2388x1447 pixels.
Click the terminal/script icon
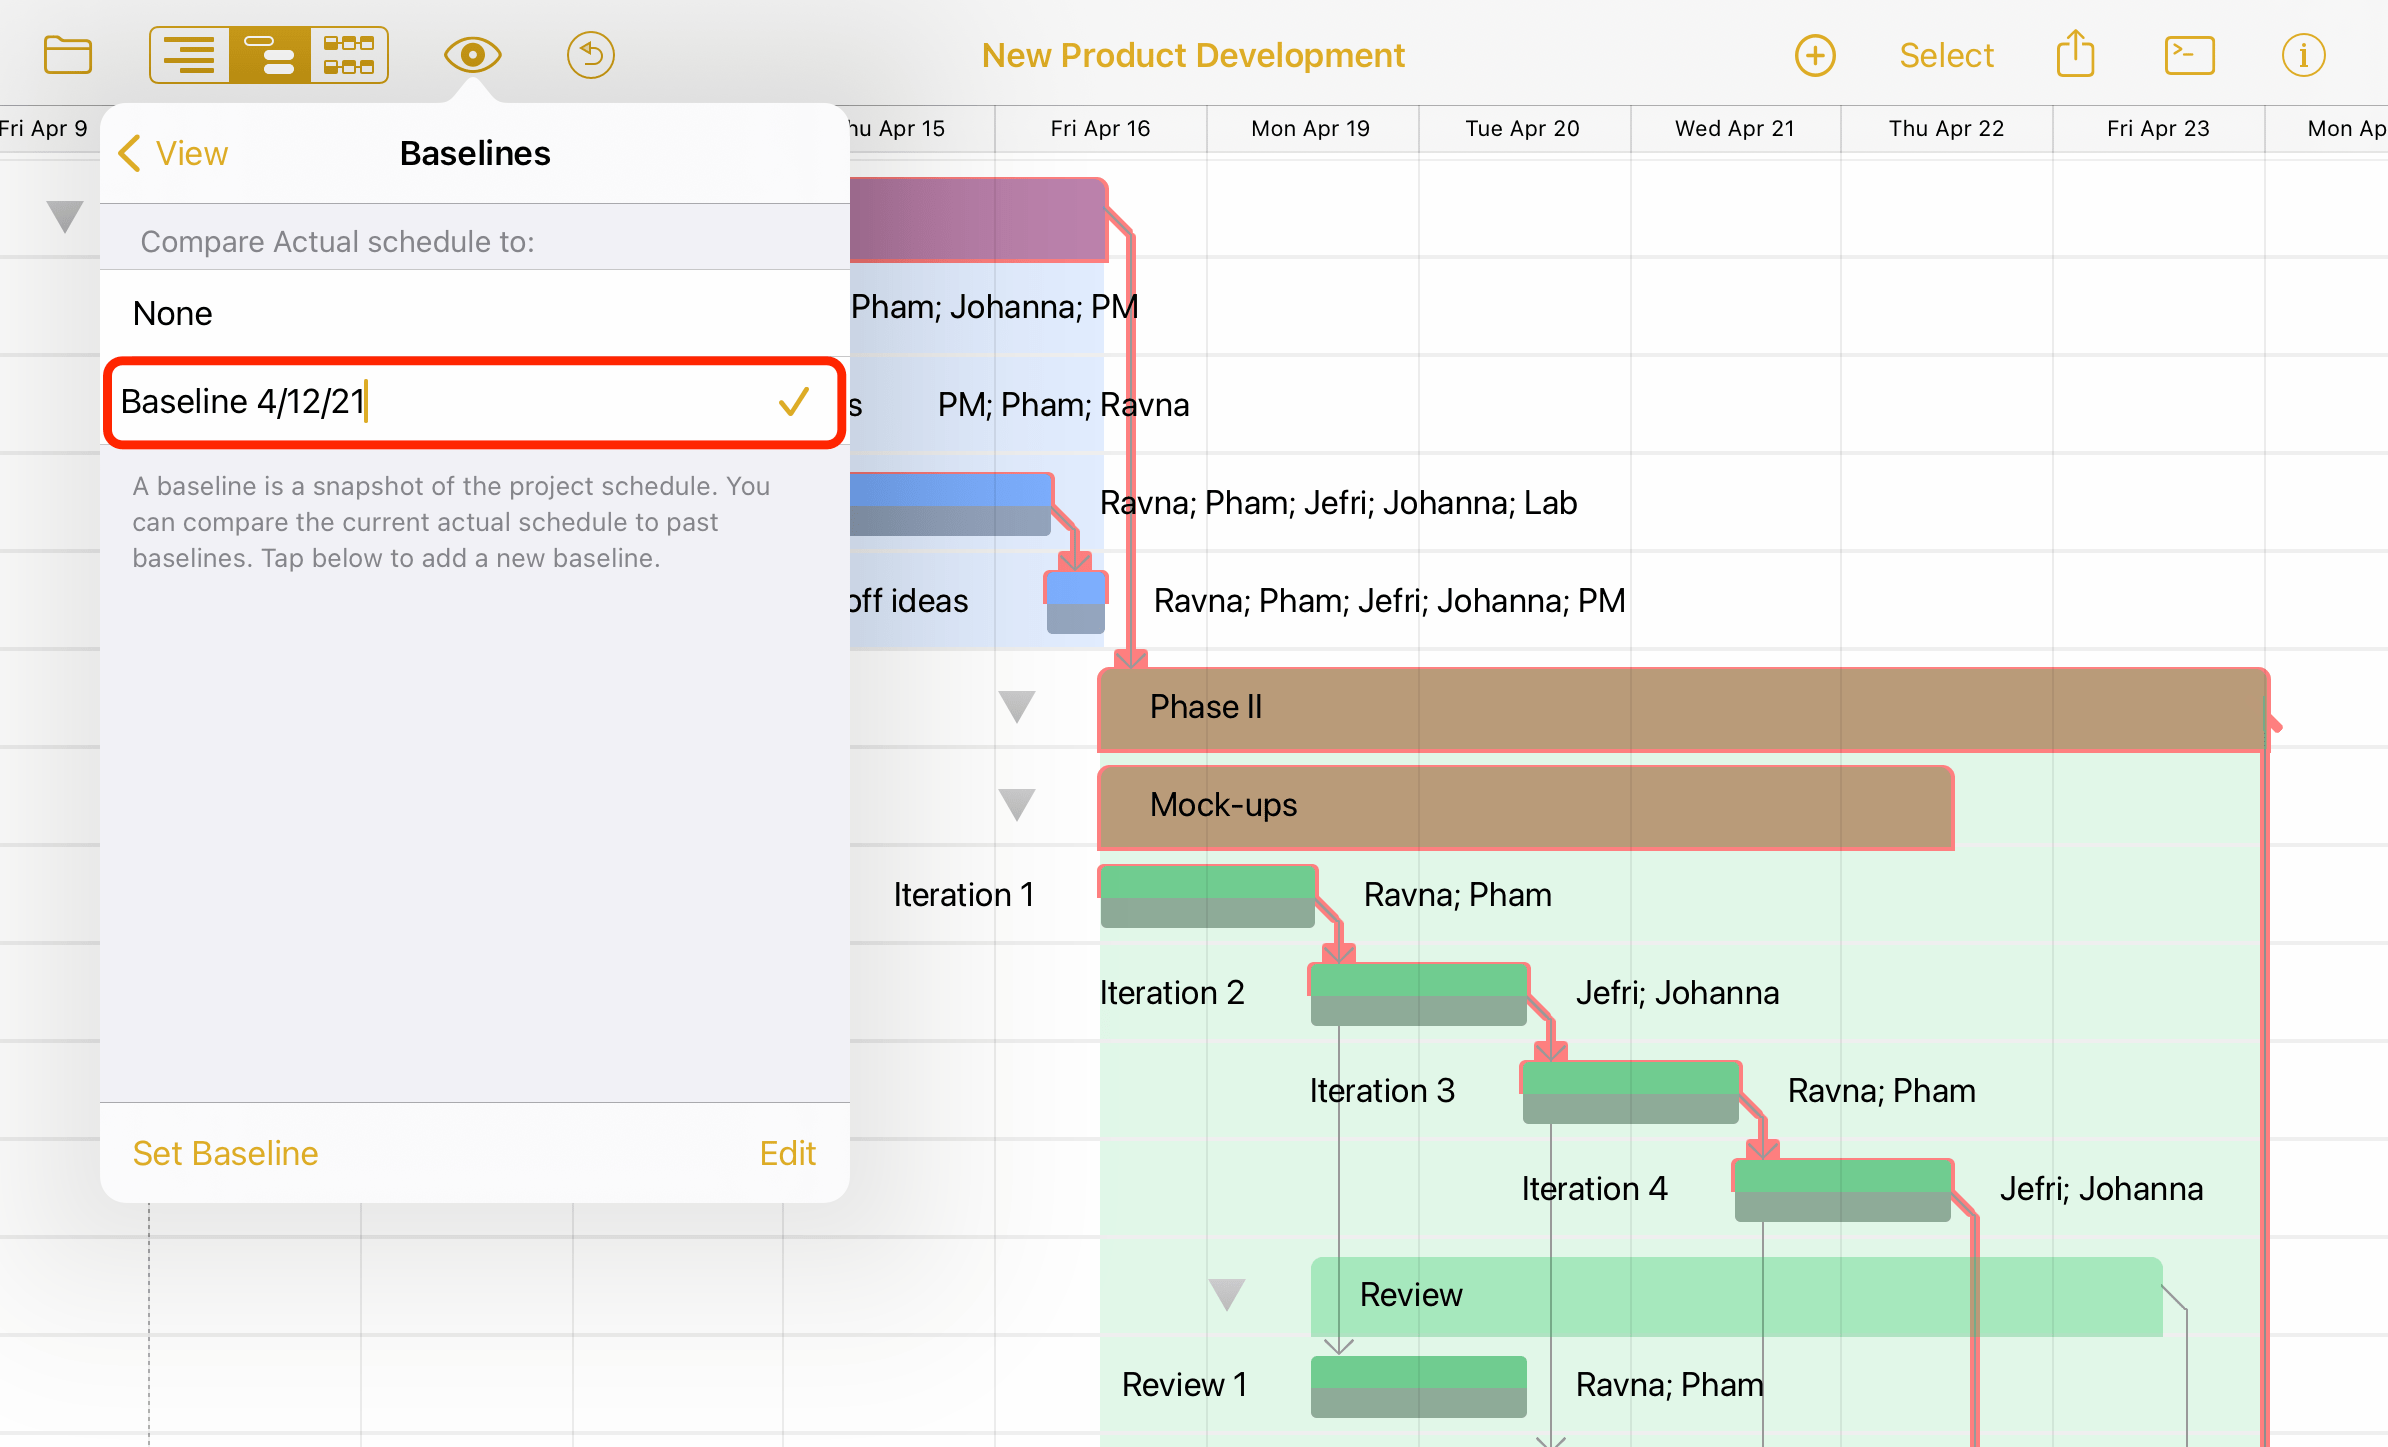click(2190, 55)
